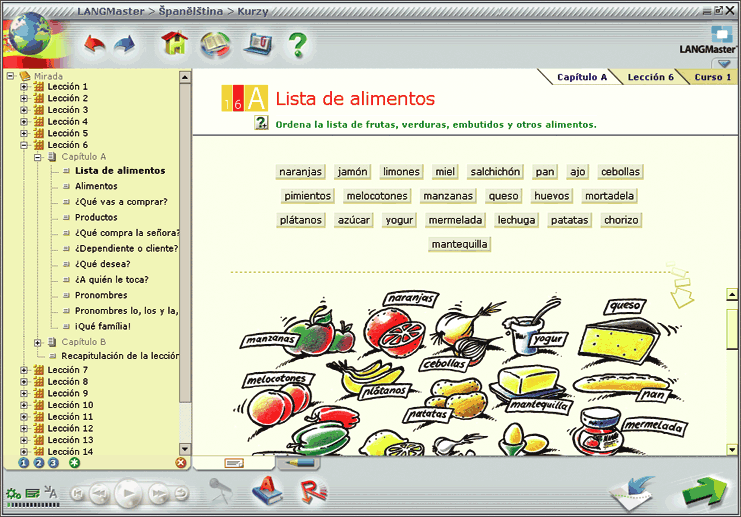Click the exercise help icon beside instructions
Screen dimensions: 741x517
pyautogui.click(x=261, y=123)
